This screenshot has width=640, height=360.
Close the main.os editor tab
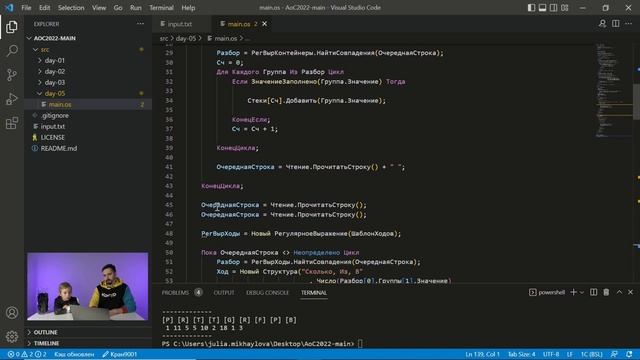click(264, 24)
